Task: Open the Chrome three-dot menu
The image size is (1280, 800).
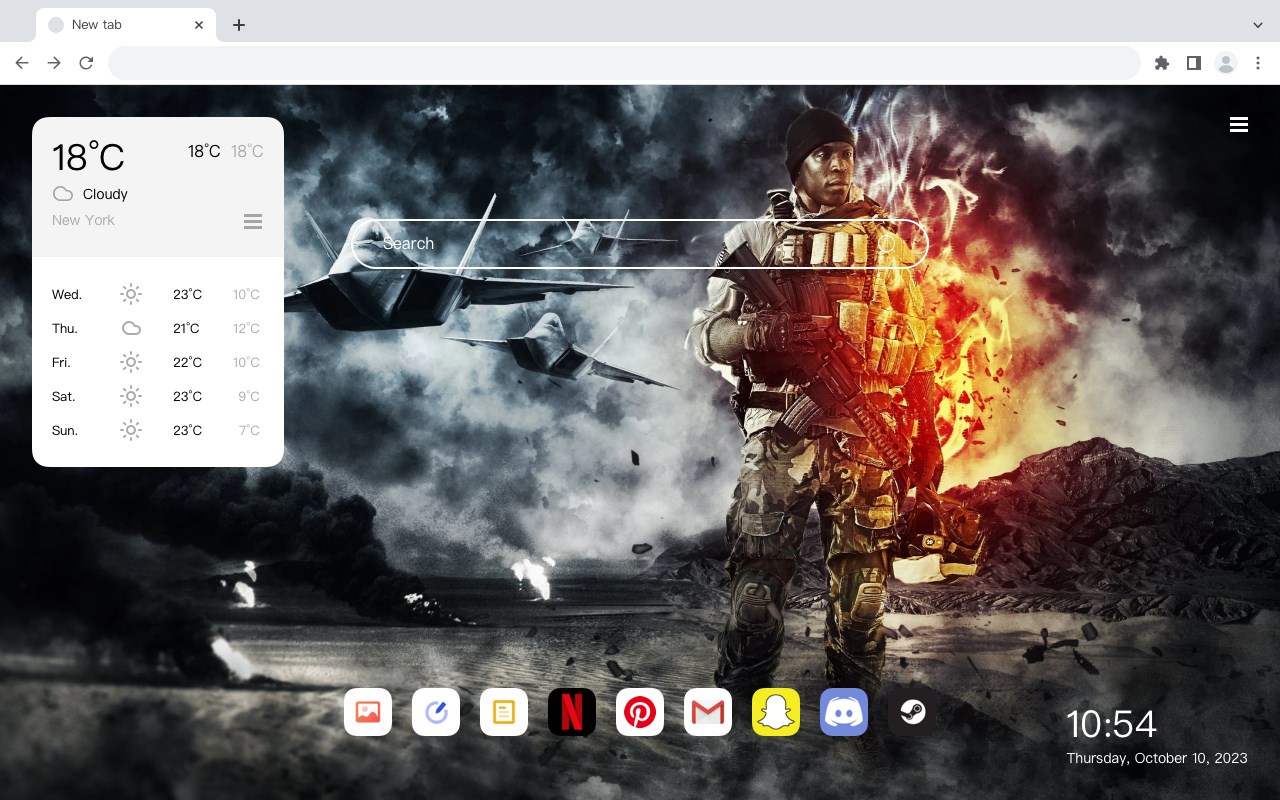Action: point(1258,63)
